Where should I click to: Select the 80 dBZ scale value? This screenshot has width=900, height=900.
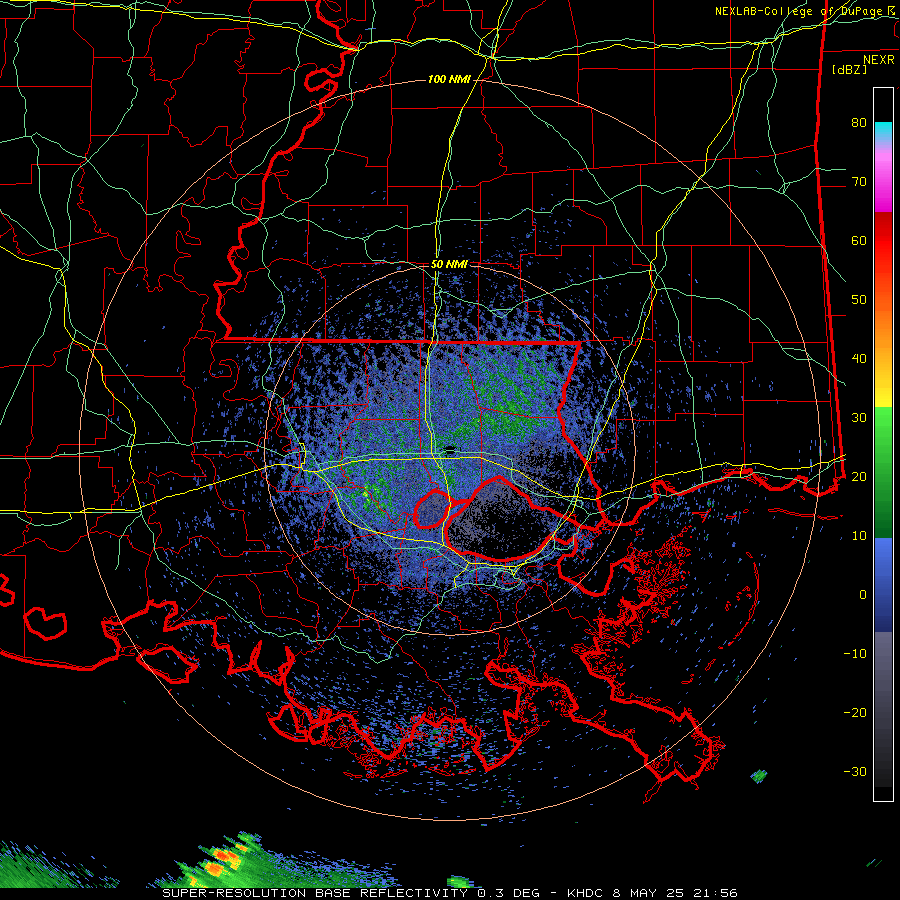(x=859, y=122)
